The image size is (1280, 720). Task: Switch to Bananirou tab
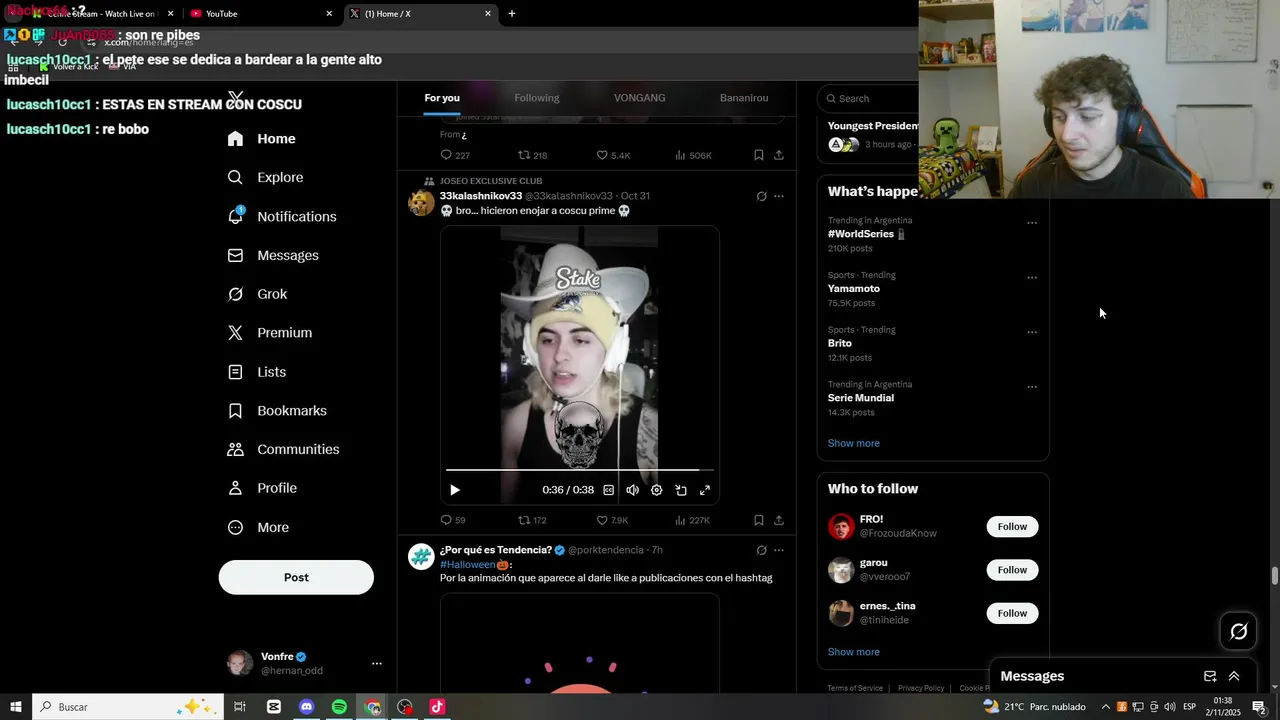click(x=744, y=98)
